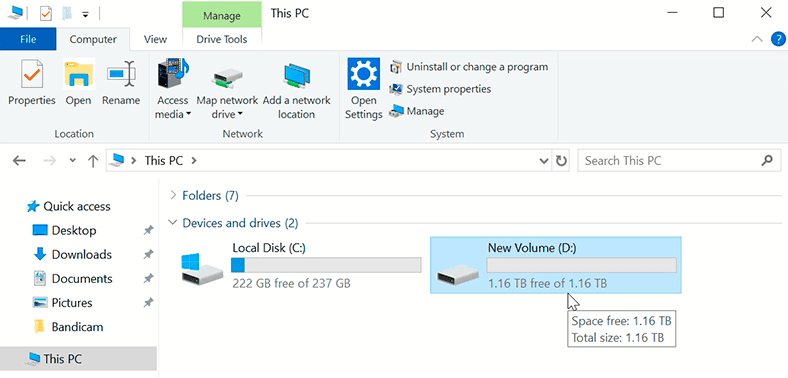Click Uninstall or change a program

point(469,66)
